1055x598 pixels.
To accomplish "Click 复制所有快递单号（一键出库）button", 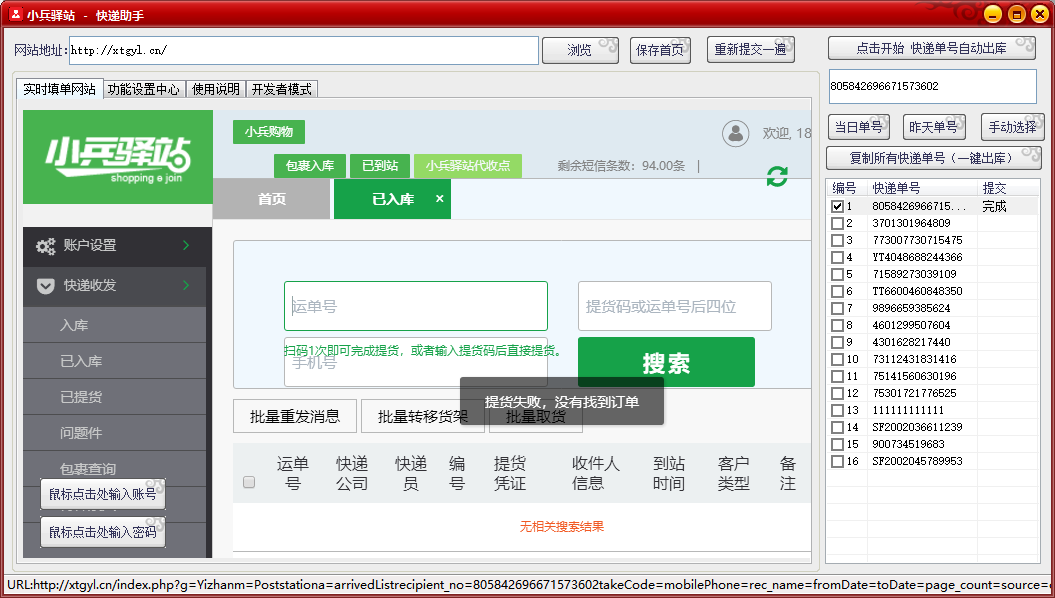I will (x=934, y=158).
